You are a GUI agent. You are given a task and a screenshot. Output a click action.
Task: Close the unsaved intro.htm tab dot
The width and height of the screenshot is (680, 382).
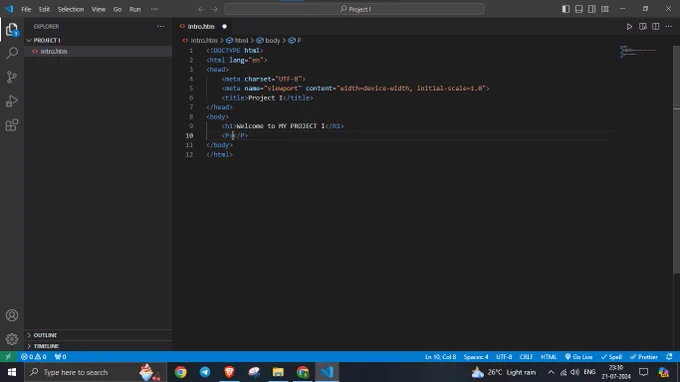pyautogui.click(x=224, y=26)
